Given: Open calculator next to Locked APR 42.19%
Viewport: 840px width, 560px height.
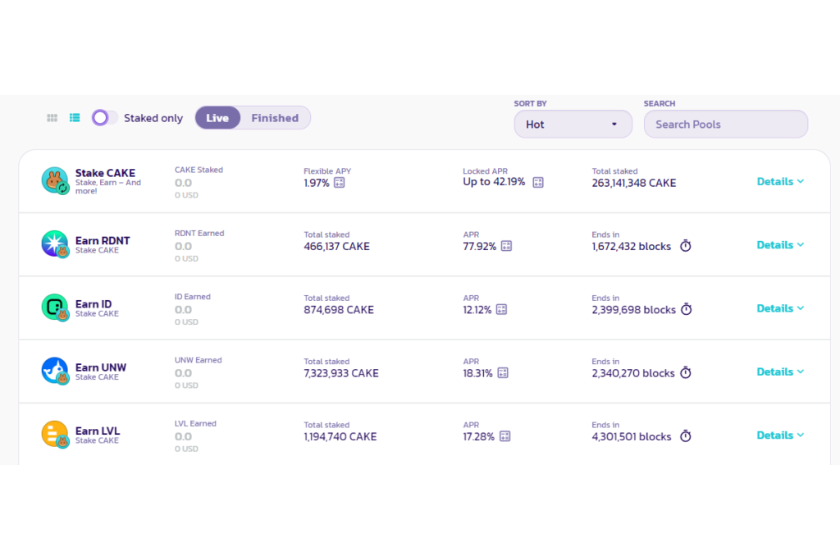Looking at the screenshot, I should tap(538, 182).
